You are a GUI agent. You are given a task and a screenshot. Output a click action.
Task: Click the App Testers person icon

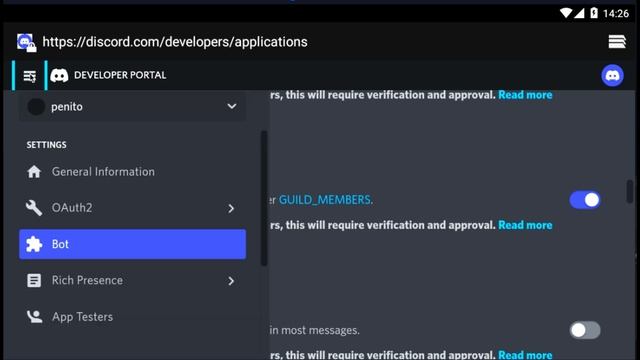coord(34,317)
